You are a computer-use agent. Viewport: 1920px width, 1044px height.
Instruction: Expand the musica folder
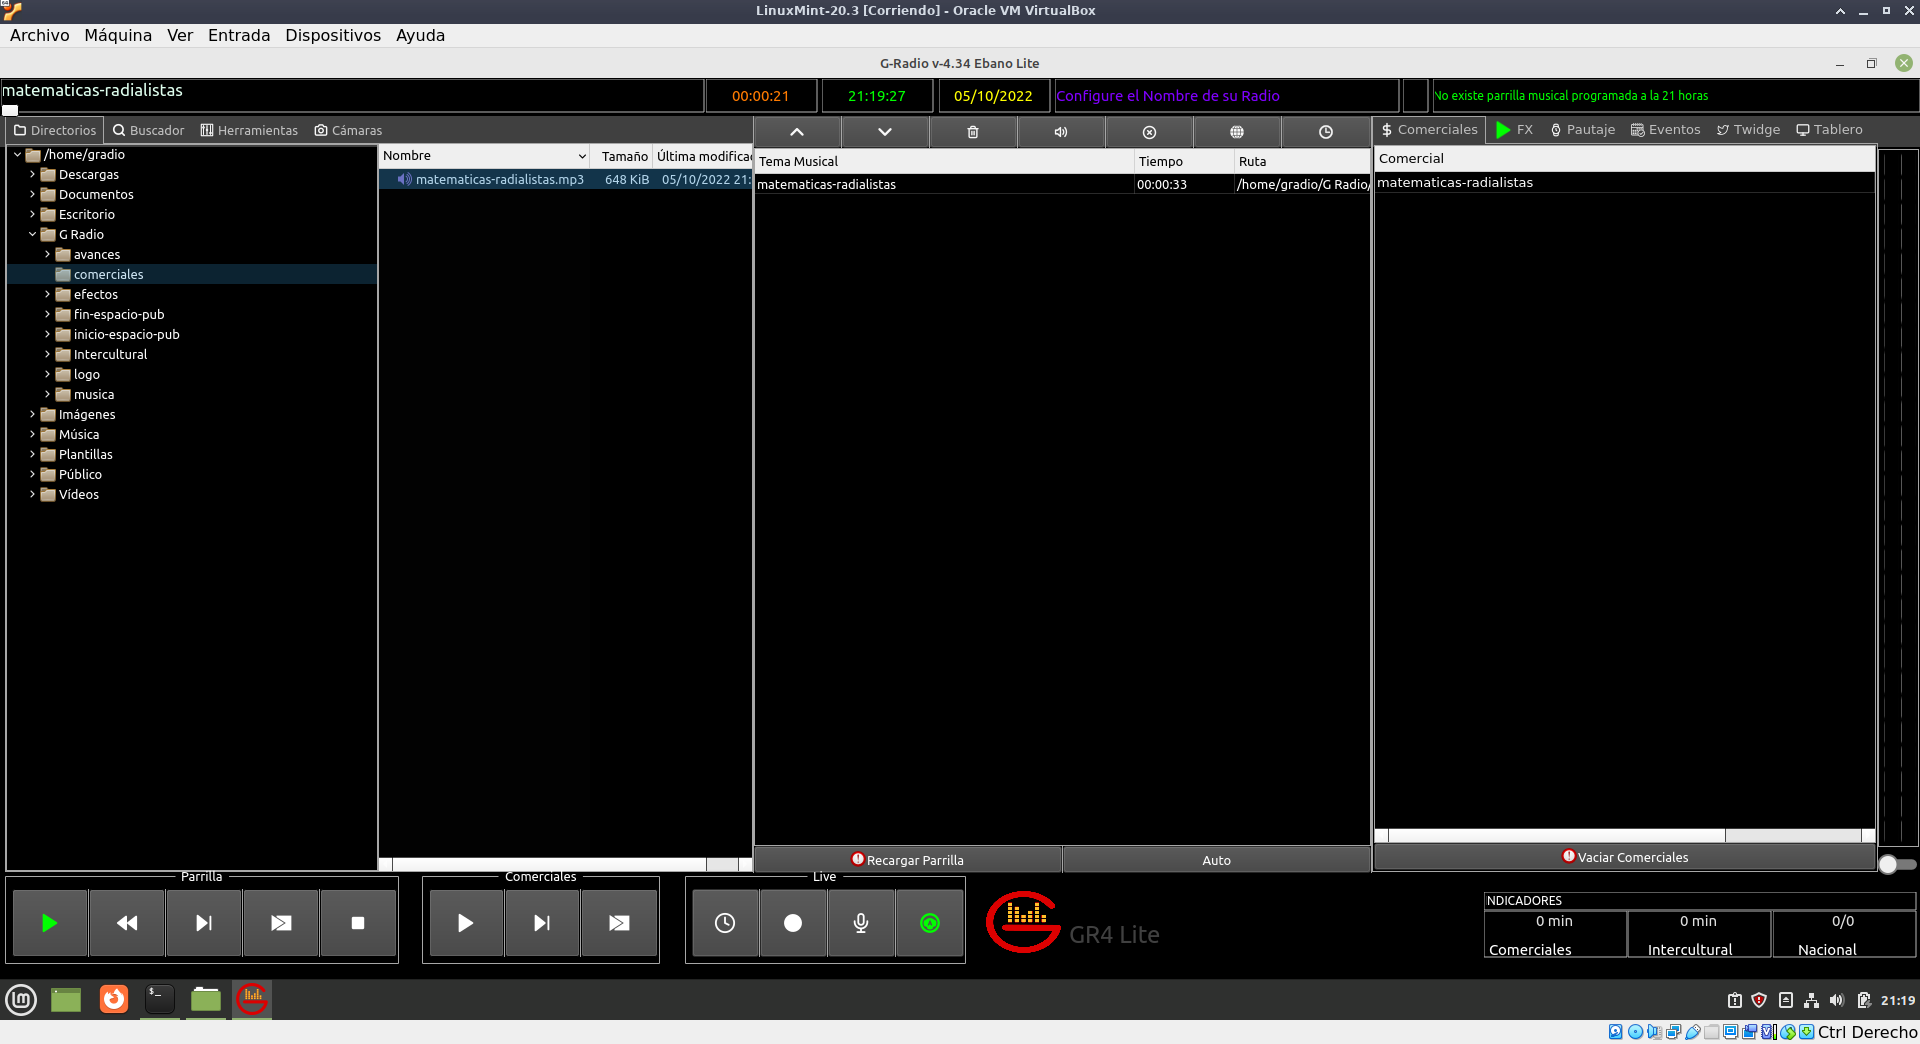coord(47,394)
